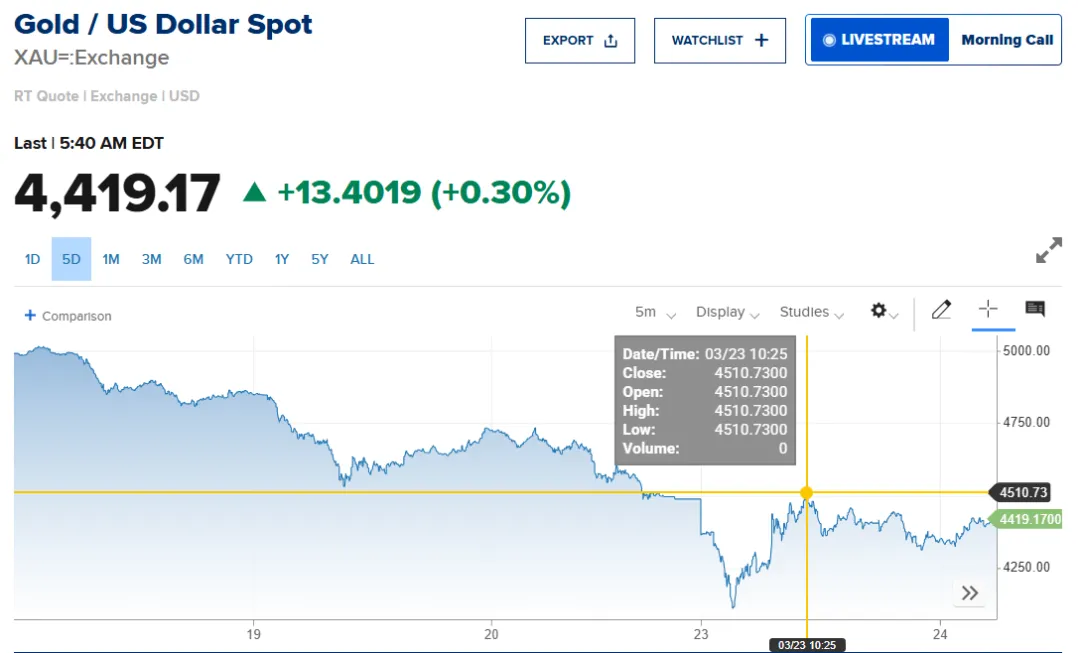
Task: Toggle the chart info tooltip icon
Action: tap(1035, 309)
